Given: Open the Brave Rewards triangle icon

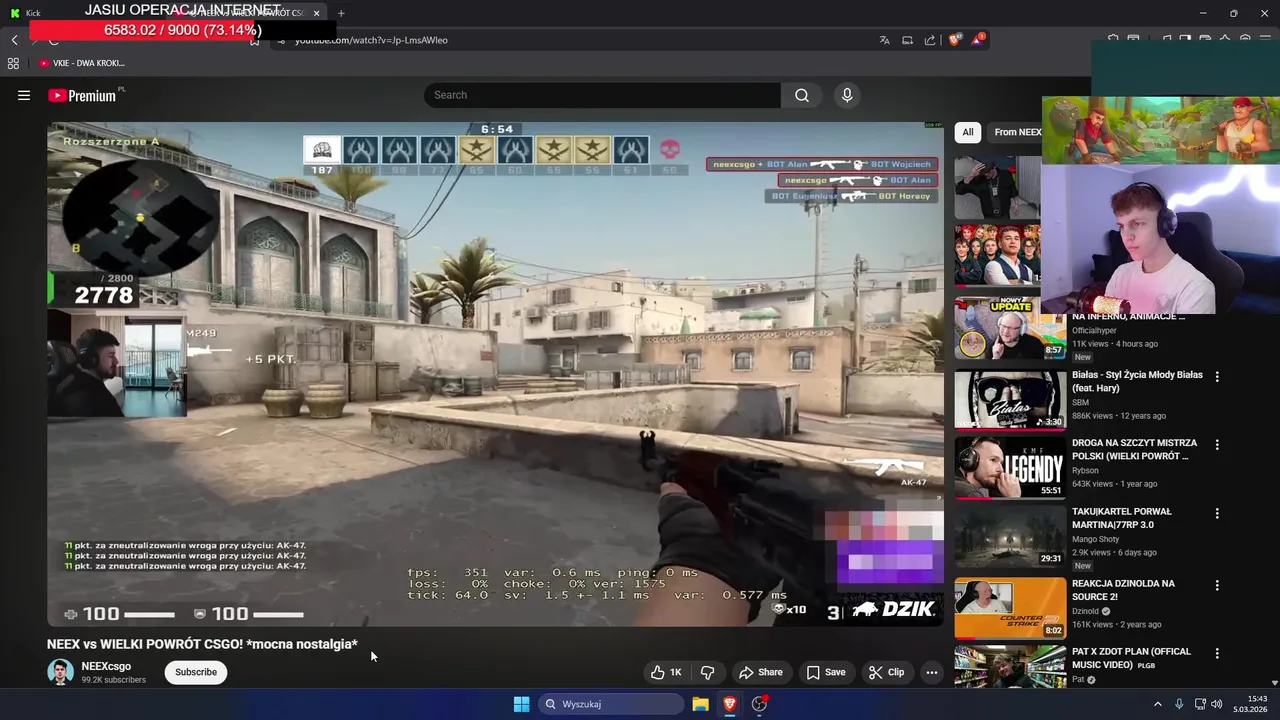Looking at the screenshot, I should (978, 40).
